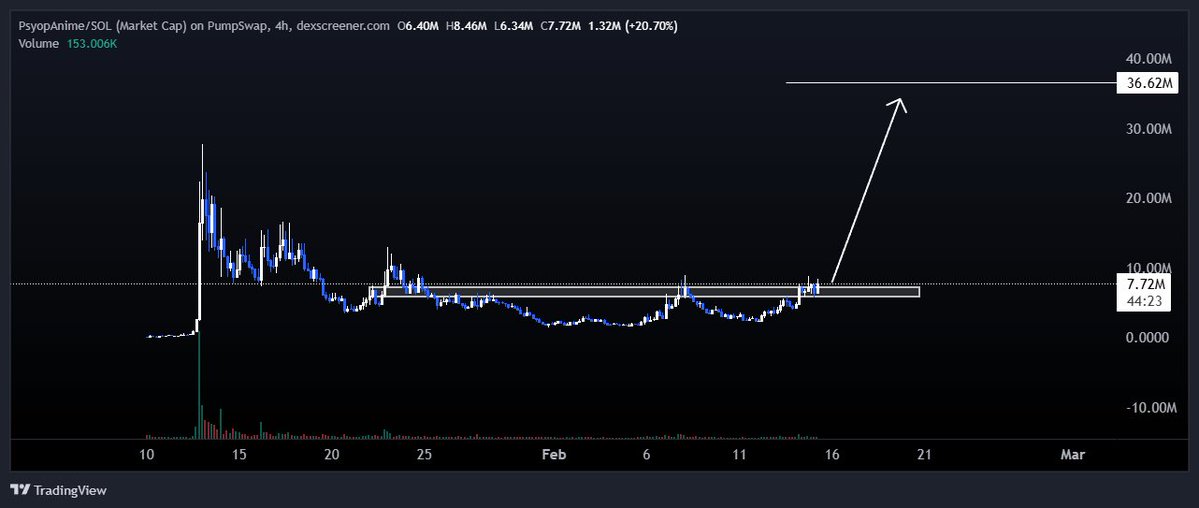Click the 20.00M price axis label
1199x508 pixels.
pos(1148,198)
